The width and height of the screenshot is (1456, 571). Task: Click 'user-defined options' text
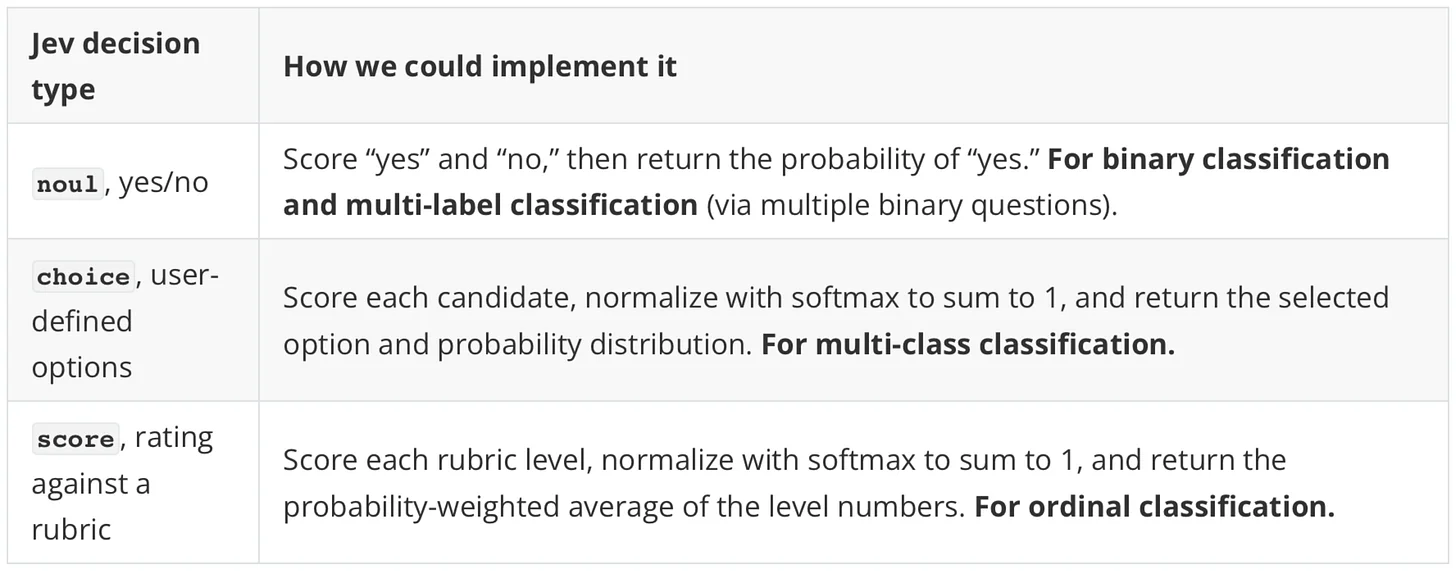(124, 321)
